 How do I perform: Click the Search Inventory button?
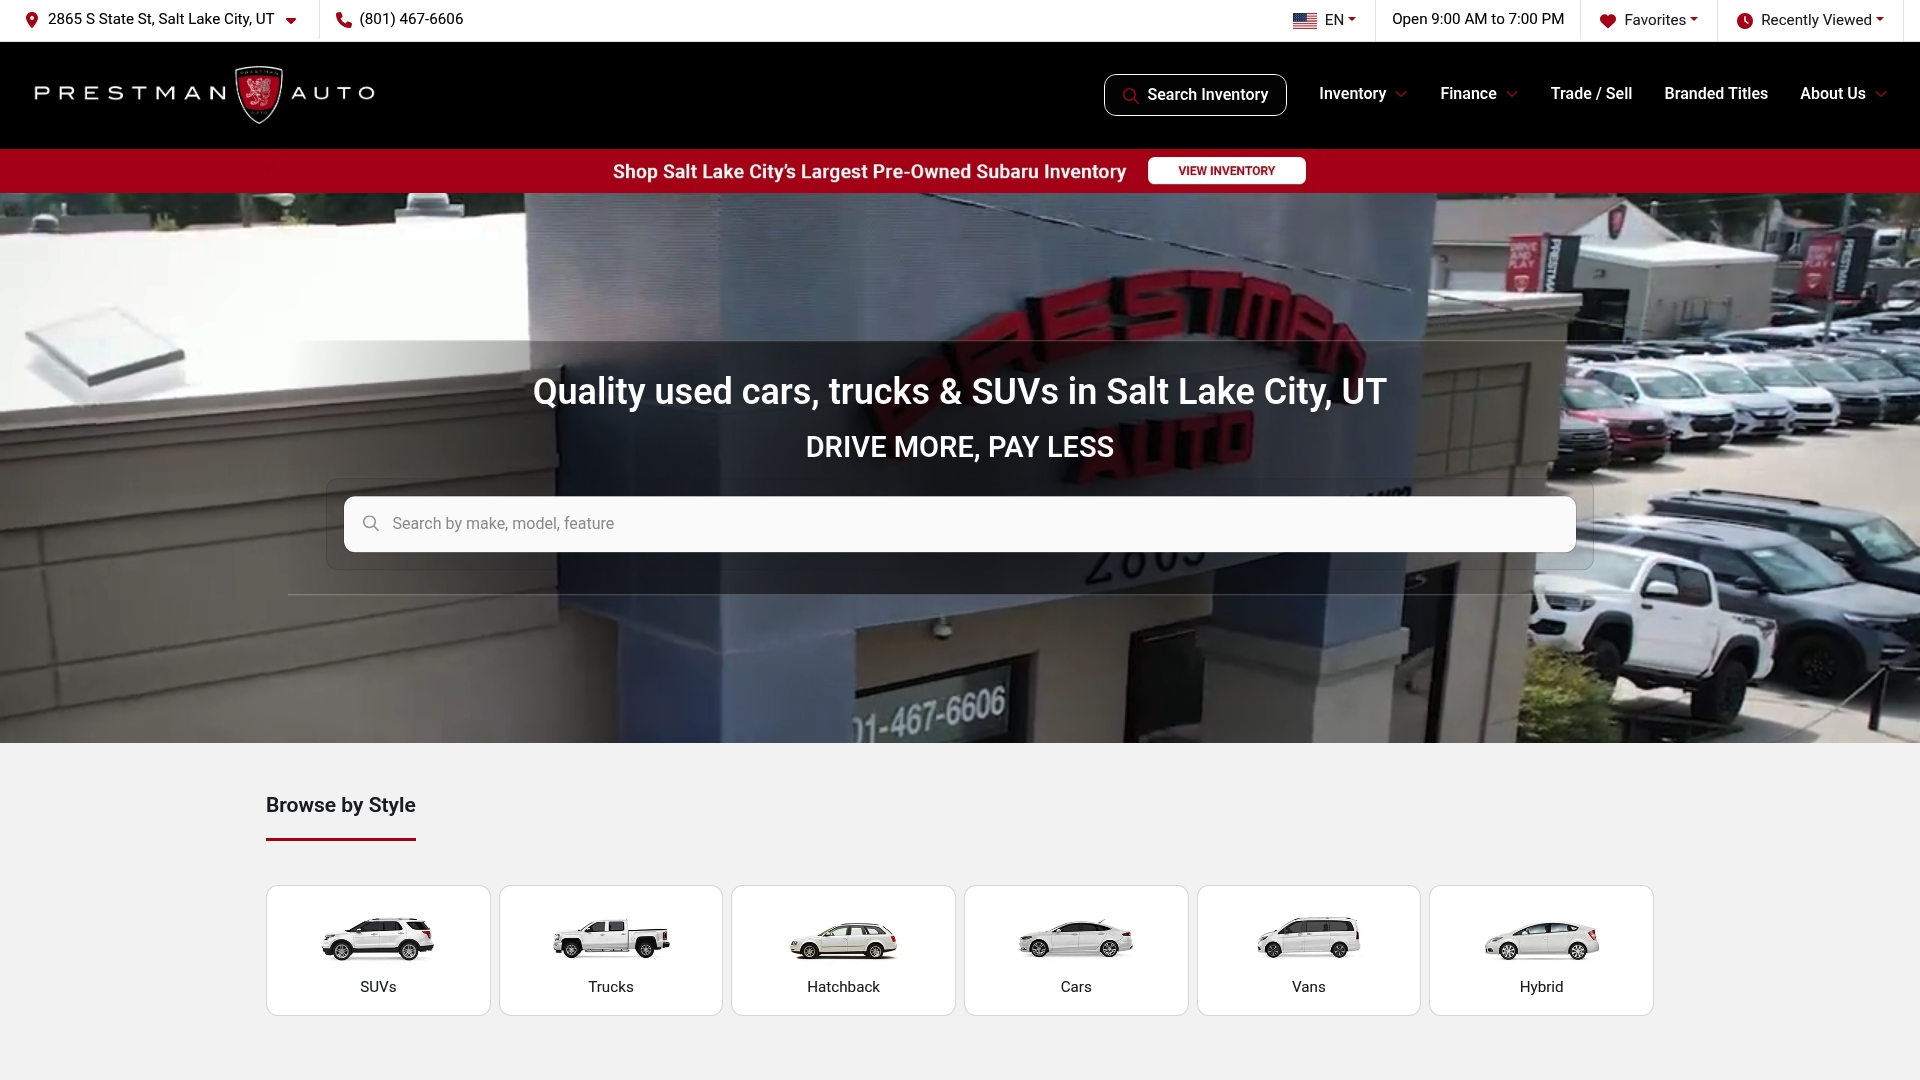[1195, 95]
